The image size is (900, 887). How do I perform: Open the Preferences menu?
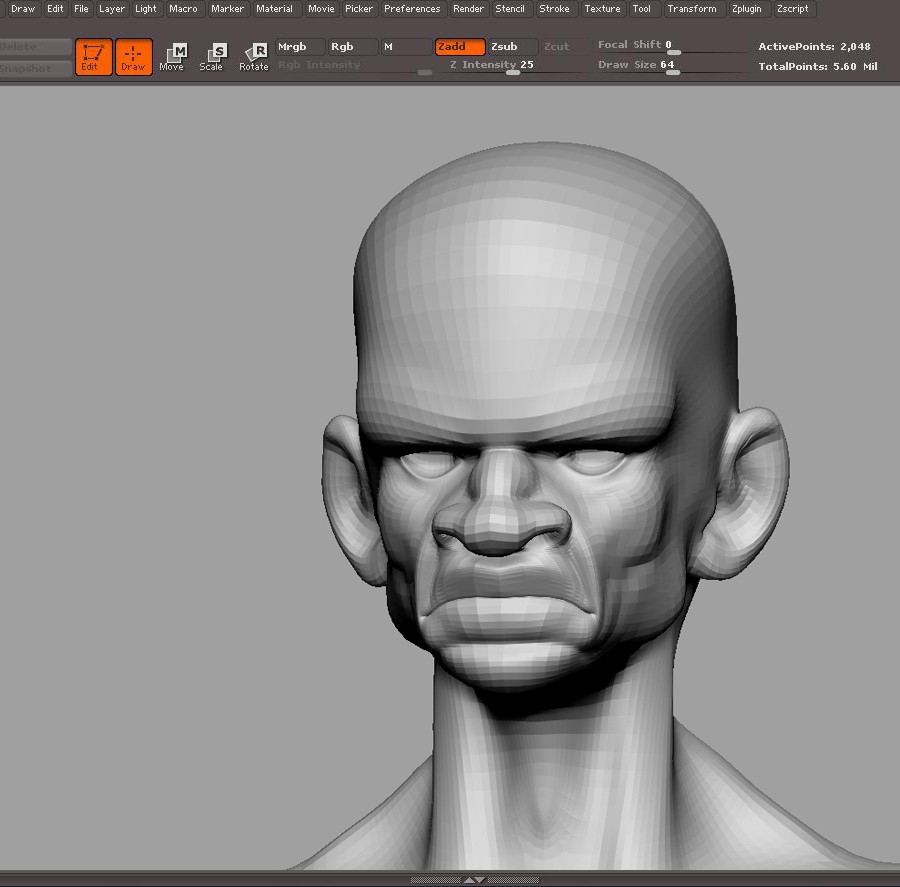[412, 9]
